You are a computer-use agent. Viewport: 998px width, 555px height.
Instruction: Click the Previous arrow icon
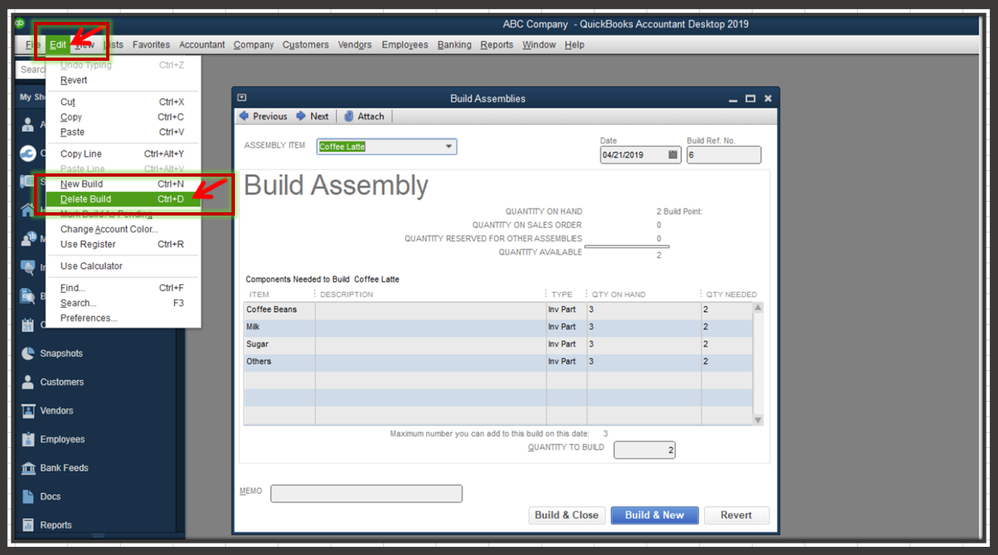(x=244, y=116)
